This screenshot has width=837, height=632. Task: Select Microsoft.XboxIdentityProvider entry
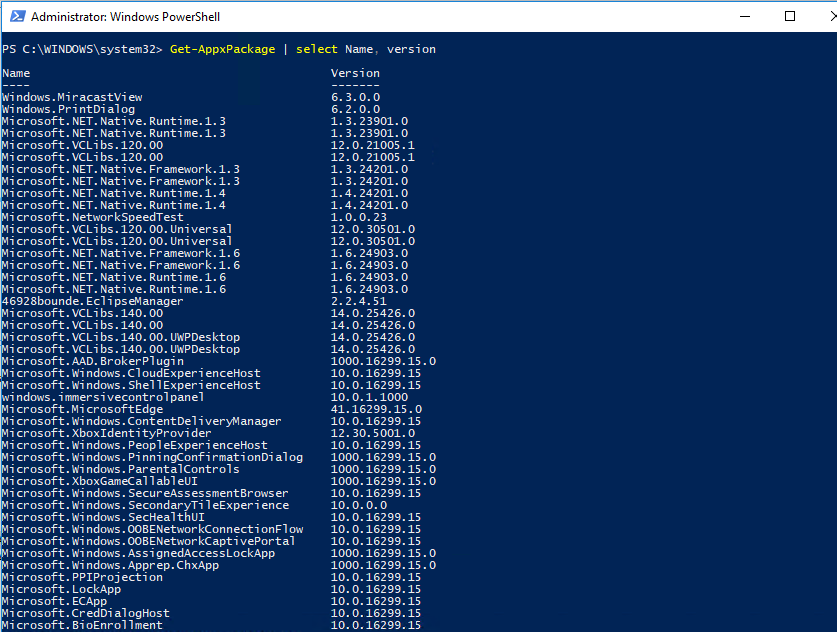click(x=107, y=433)
